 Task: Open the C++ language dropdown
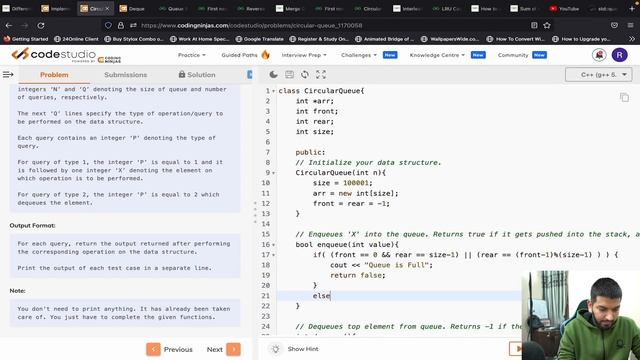[599, 75]
